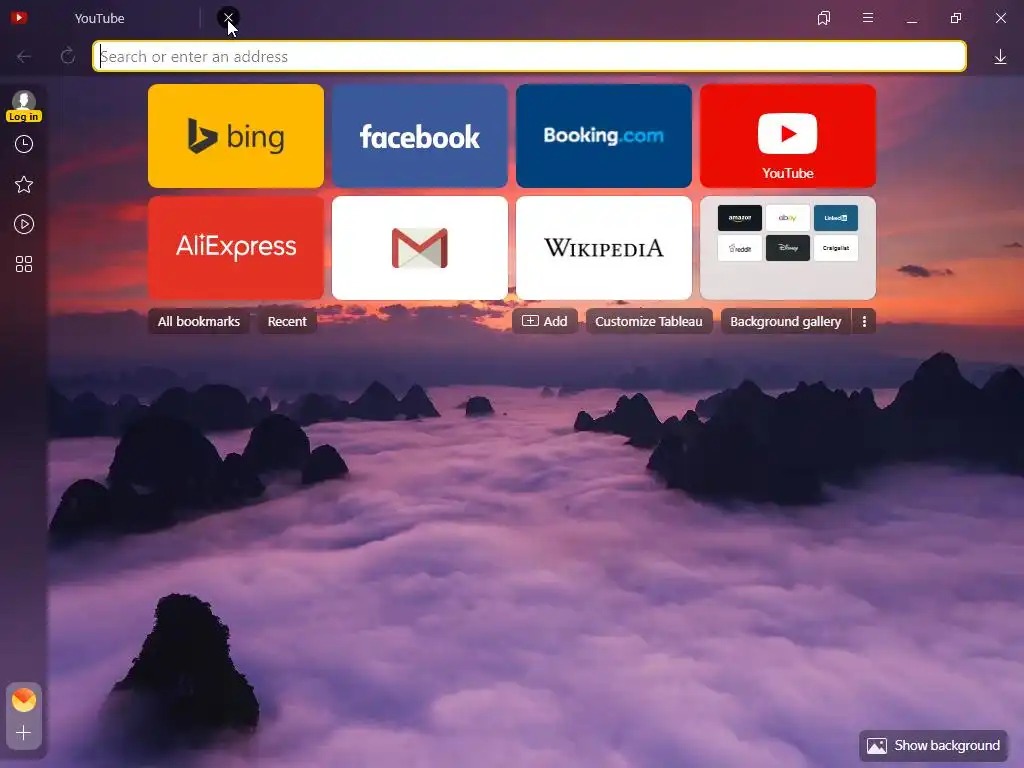Close the active new tab
Viewport: 1024px width, 768px height.
click(229, 18)
